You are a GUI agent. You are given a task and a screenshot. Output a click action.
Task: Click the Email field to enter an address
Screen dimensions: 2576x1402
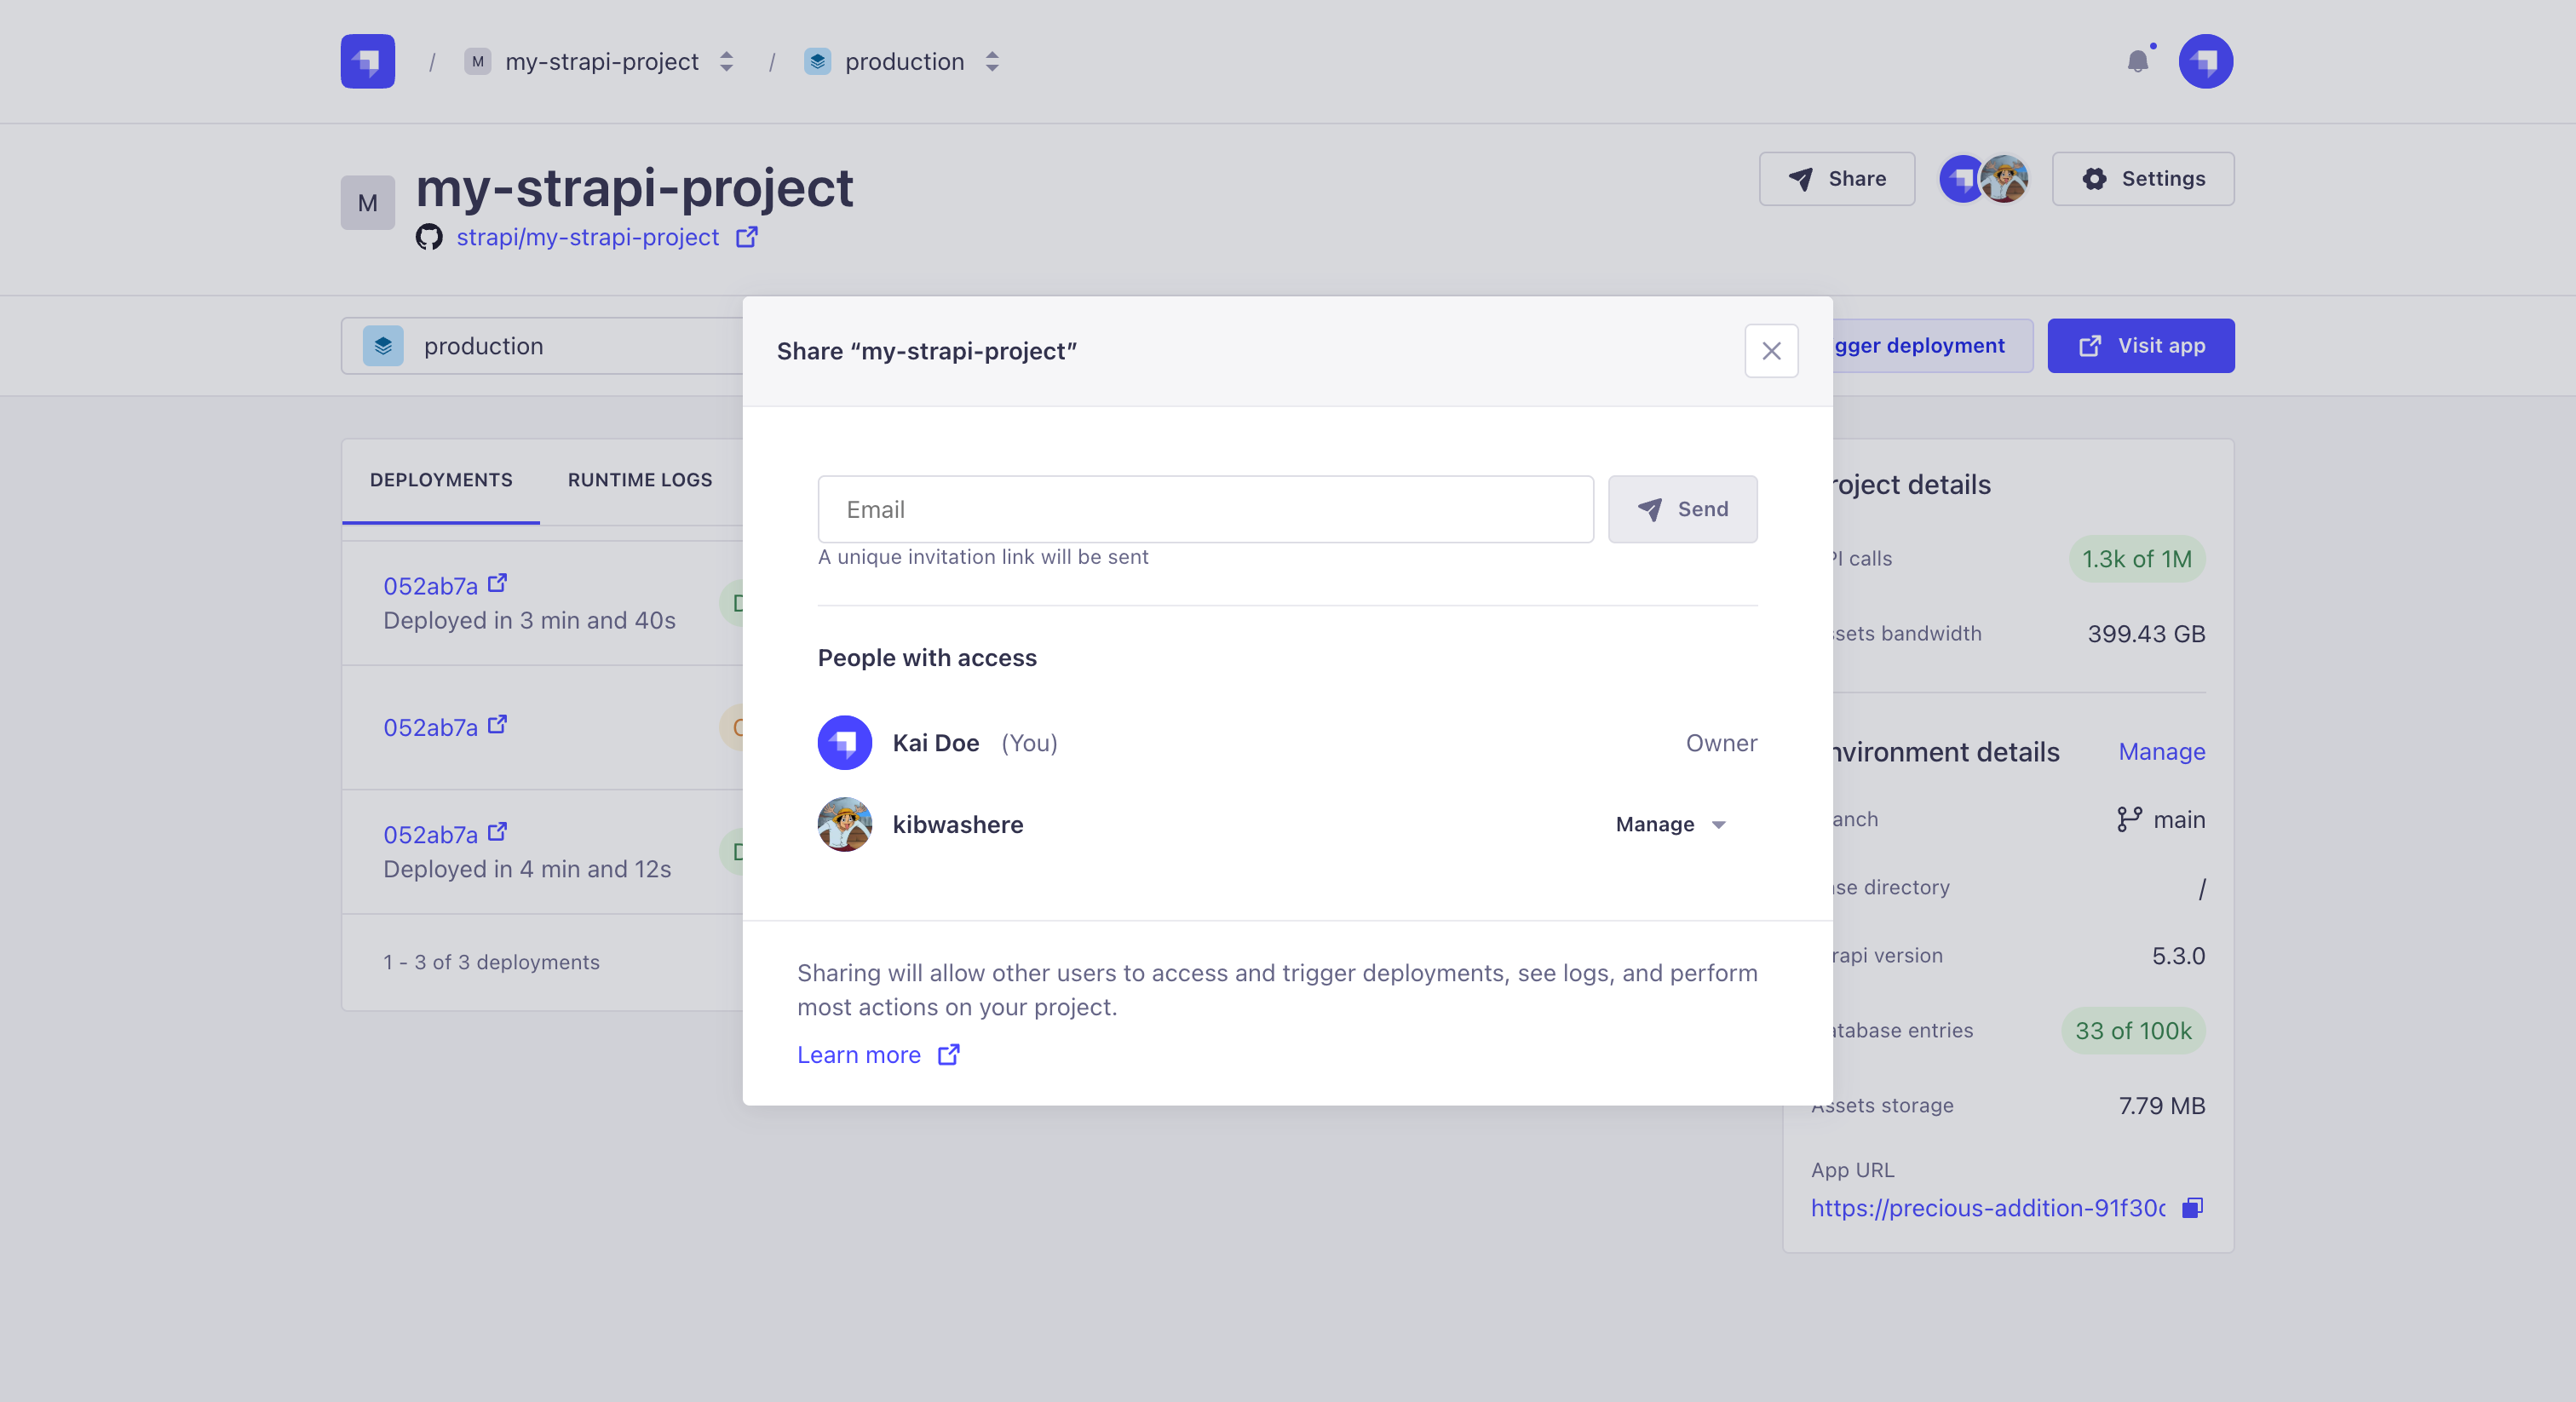tap(1200, 509)
